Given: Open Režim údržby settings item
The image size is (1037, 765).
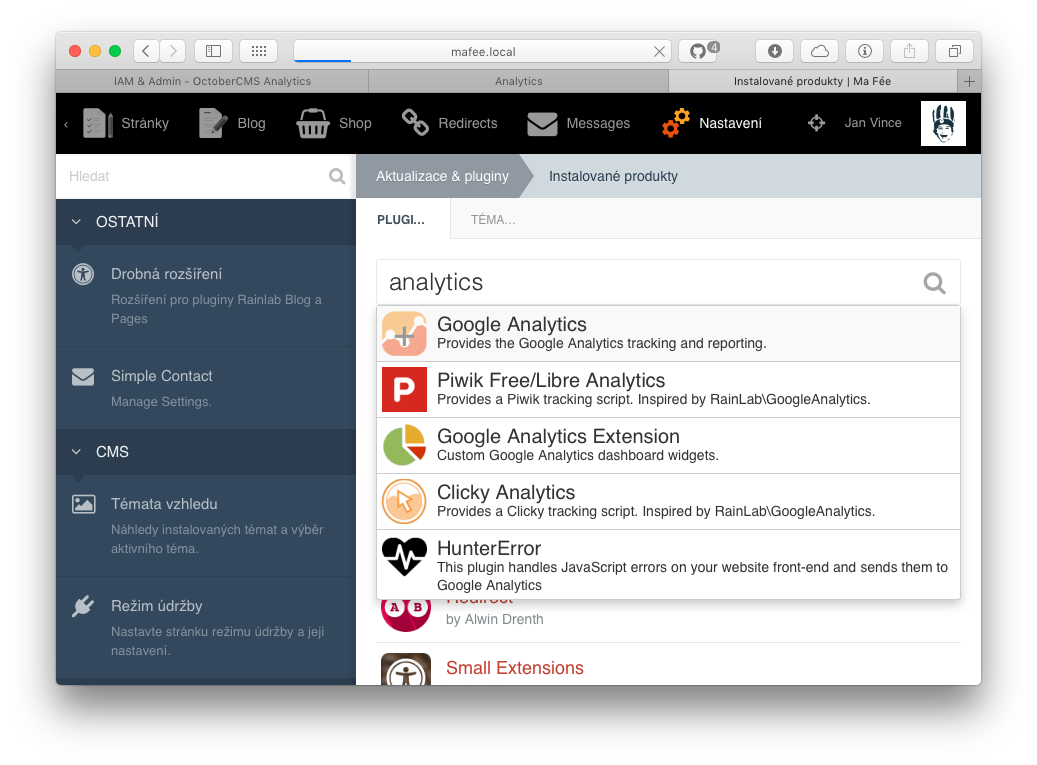Looking at the screenshot, I should click(206, 627).
